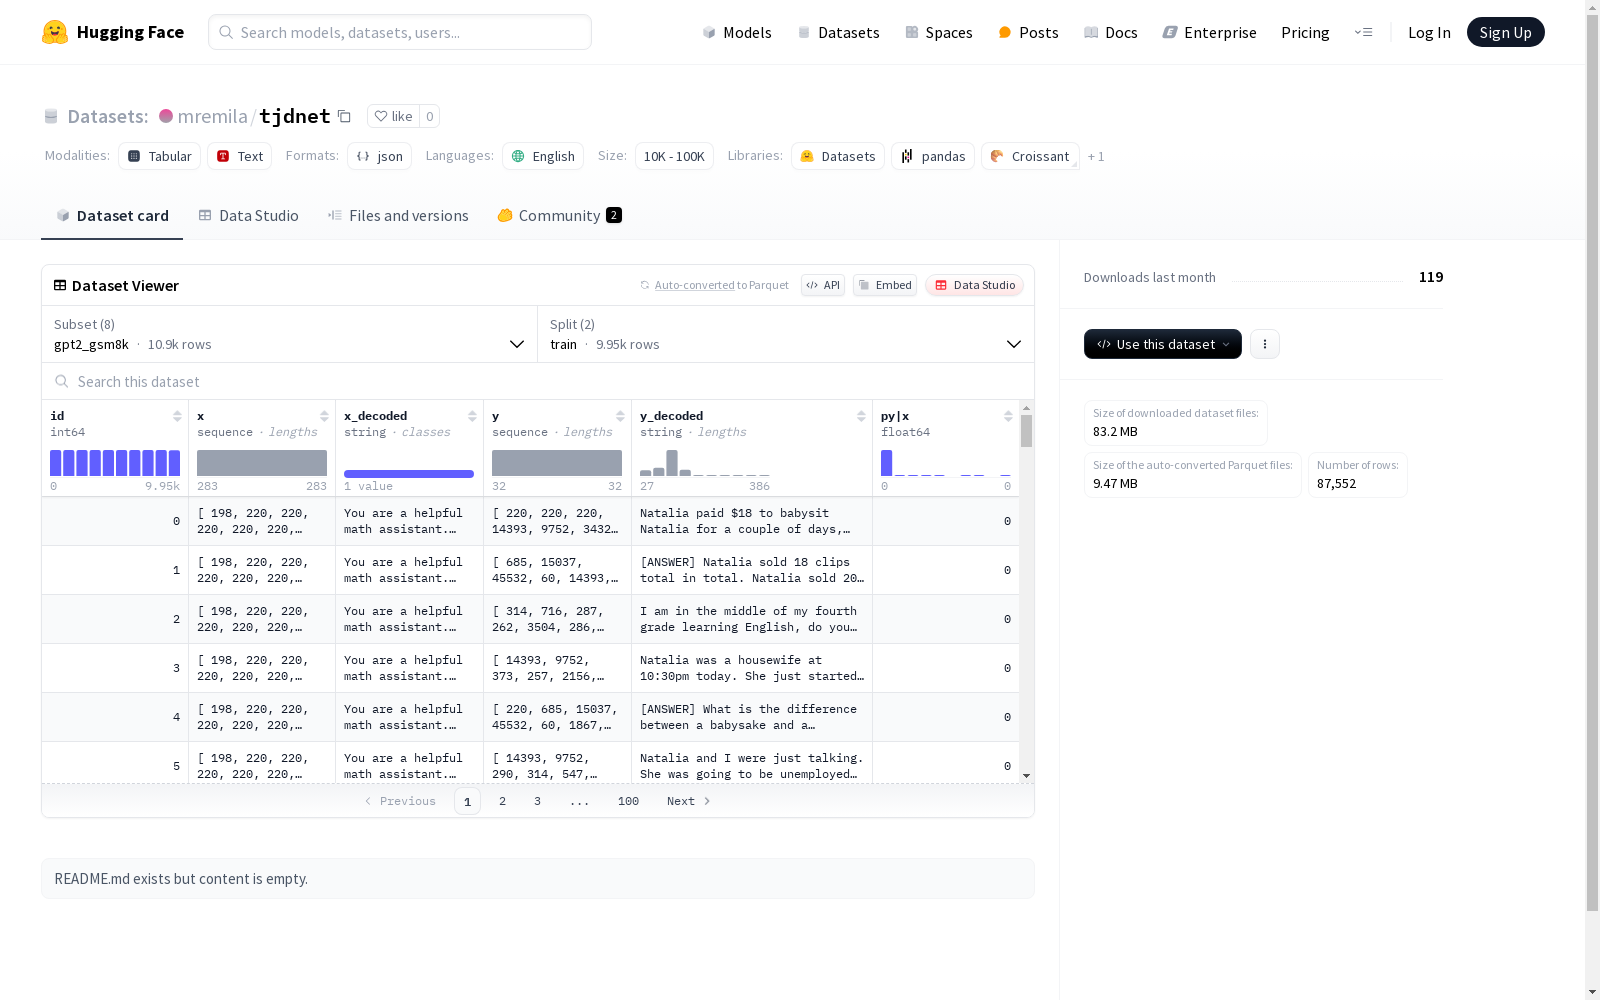Go to Posts in top navigation

(x=1028, y=32)
